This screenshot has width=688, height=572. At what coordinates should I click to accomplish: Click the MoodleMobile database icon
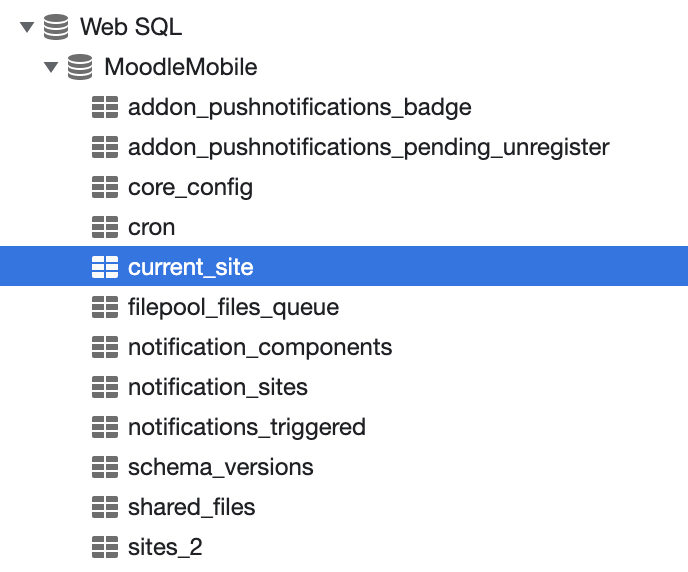click(80, 67)
